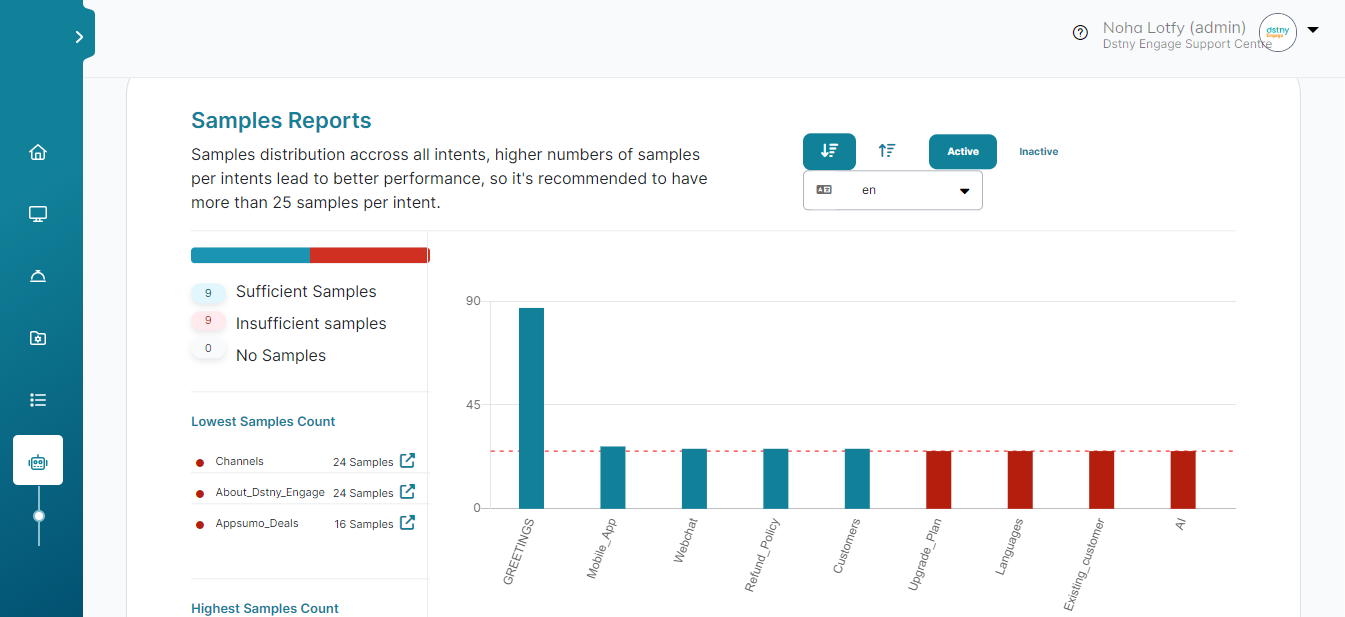Select the Home icon in the sidebar

tap(38, 151)
